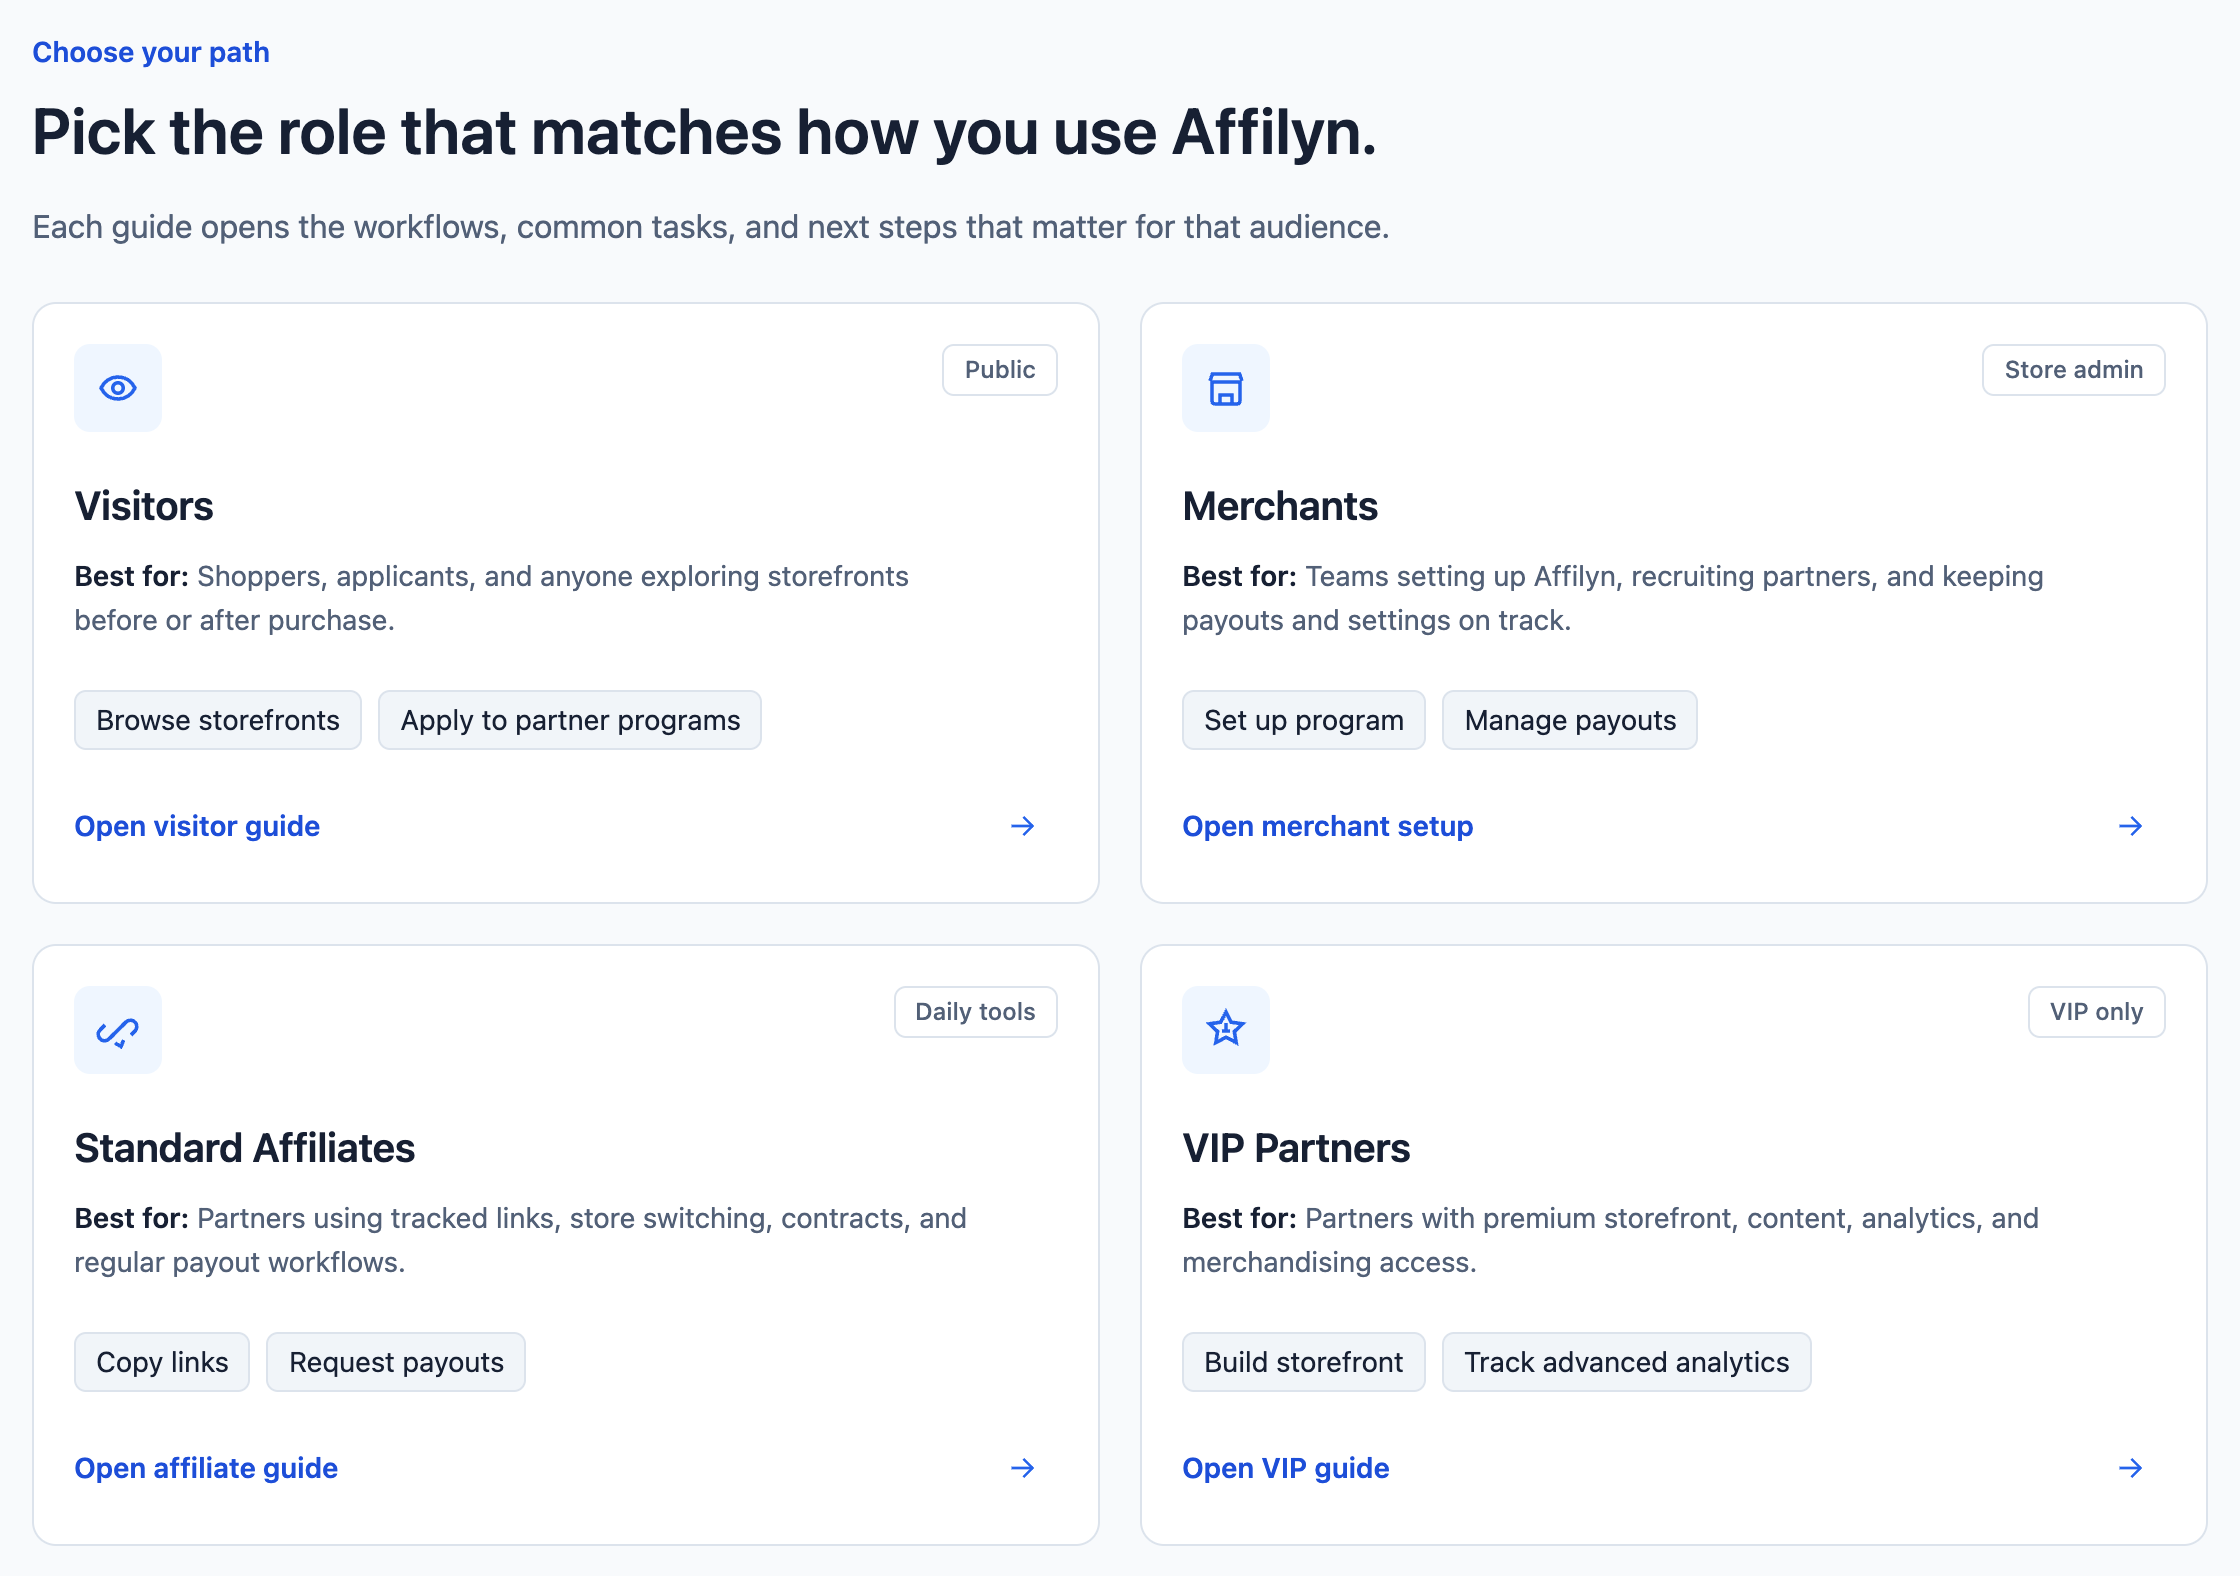Click the Visitors card heading
Screen dimensions: 2240x1576
[144, 506]
